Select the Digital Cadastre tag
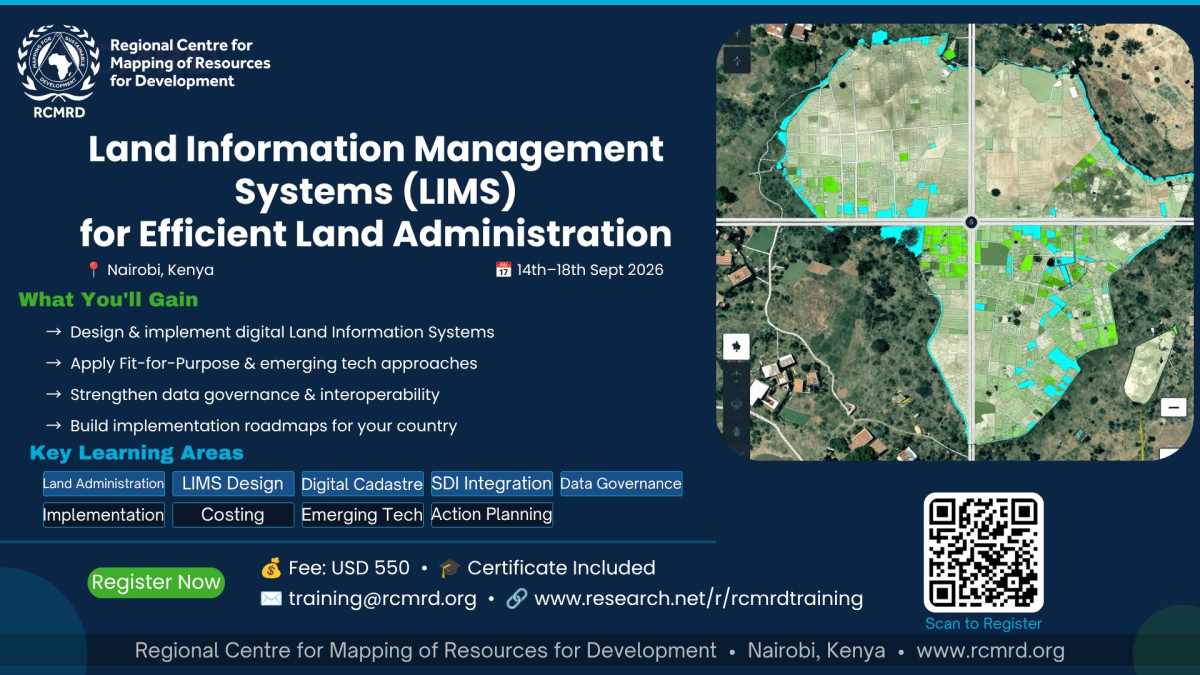The image size is (1200, 675). 362,484
